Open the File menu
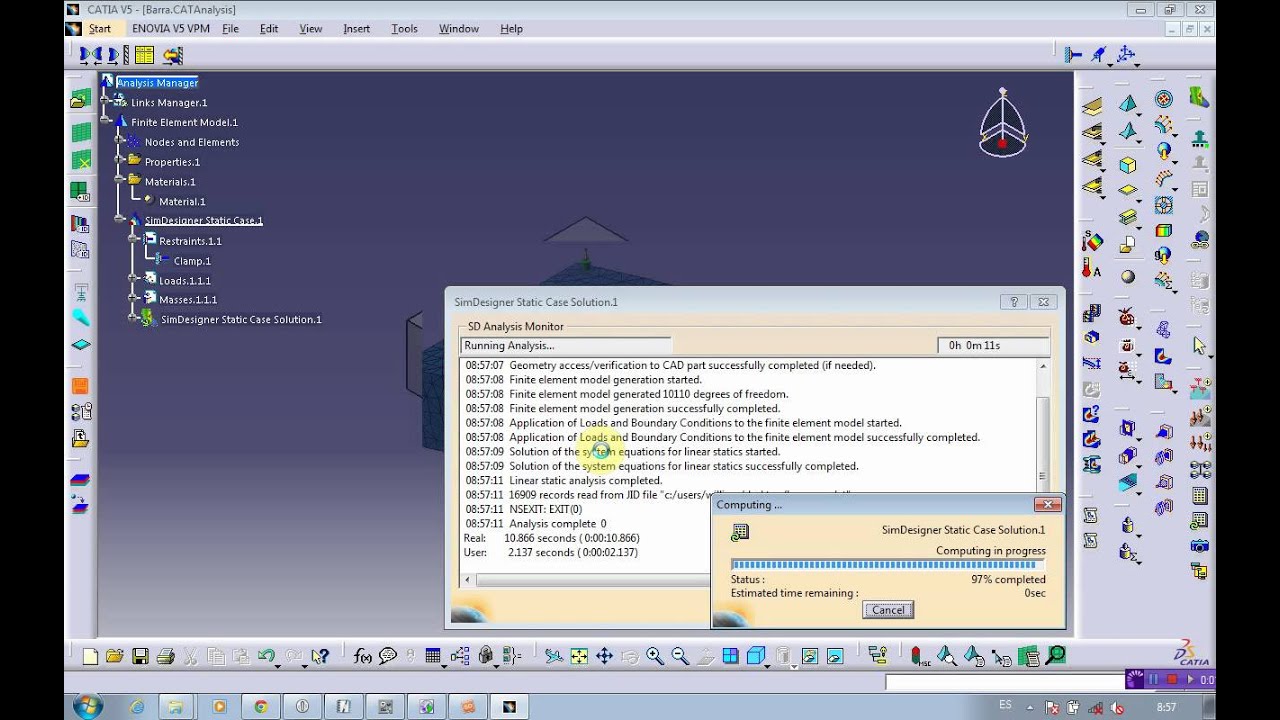The width and height of the screenshot is (1280, 720). (230, 29)
